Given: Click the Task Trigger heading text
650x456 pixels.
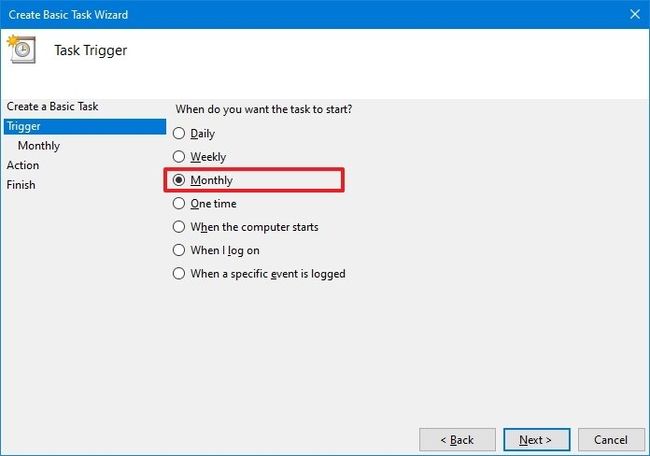Looking at the screenshot, I should click(91, 50).
